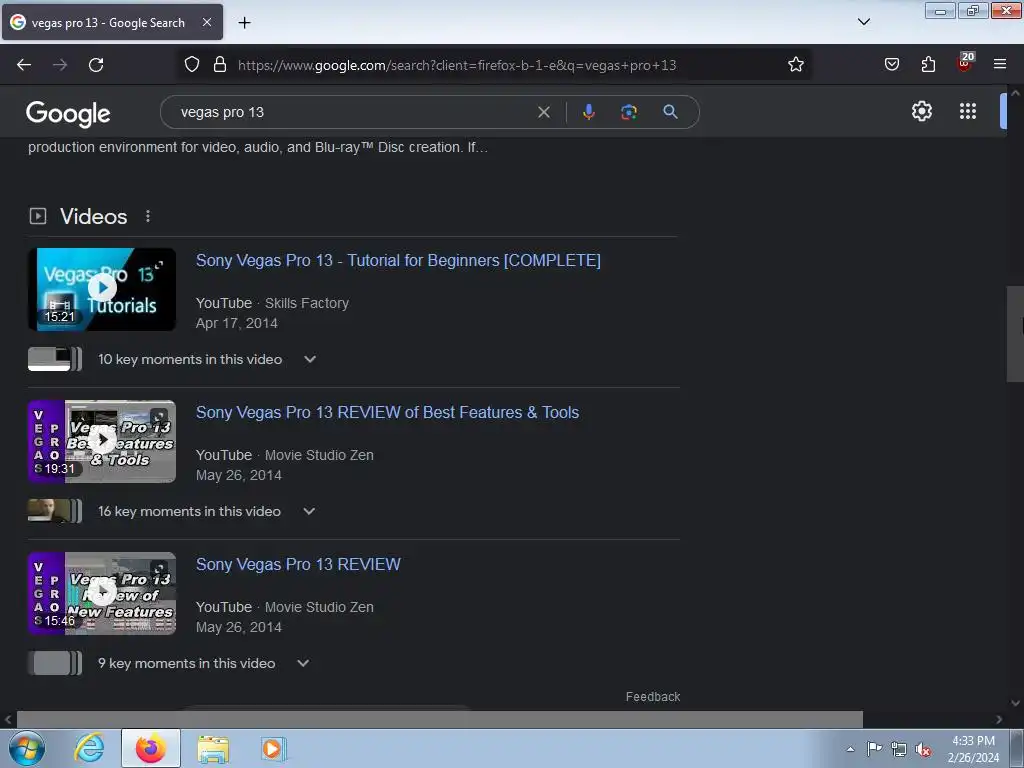Open the Windows Start menu

(x=26, y=749)
